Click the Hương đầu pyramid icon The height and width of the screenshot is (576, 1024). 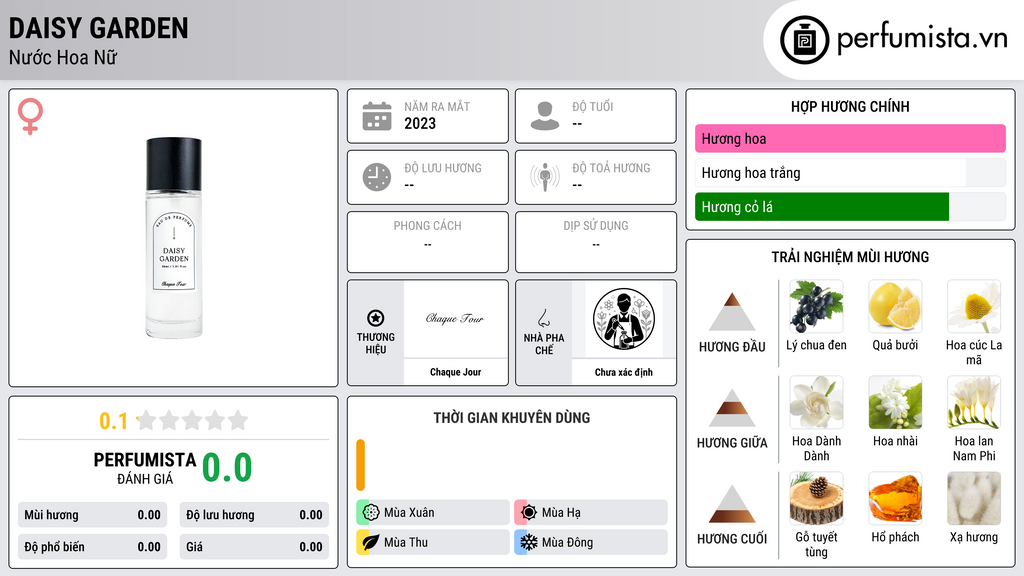tap(732, 312)
